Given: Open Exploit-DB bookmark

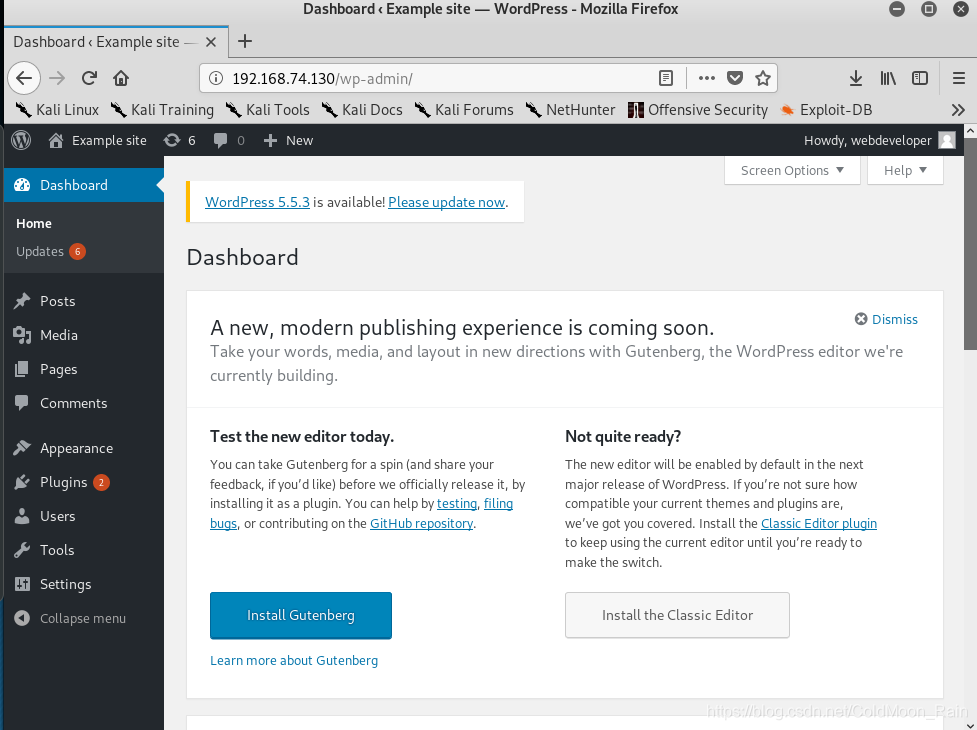Looking at the screenshot, I should coord(826,110).
